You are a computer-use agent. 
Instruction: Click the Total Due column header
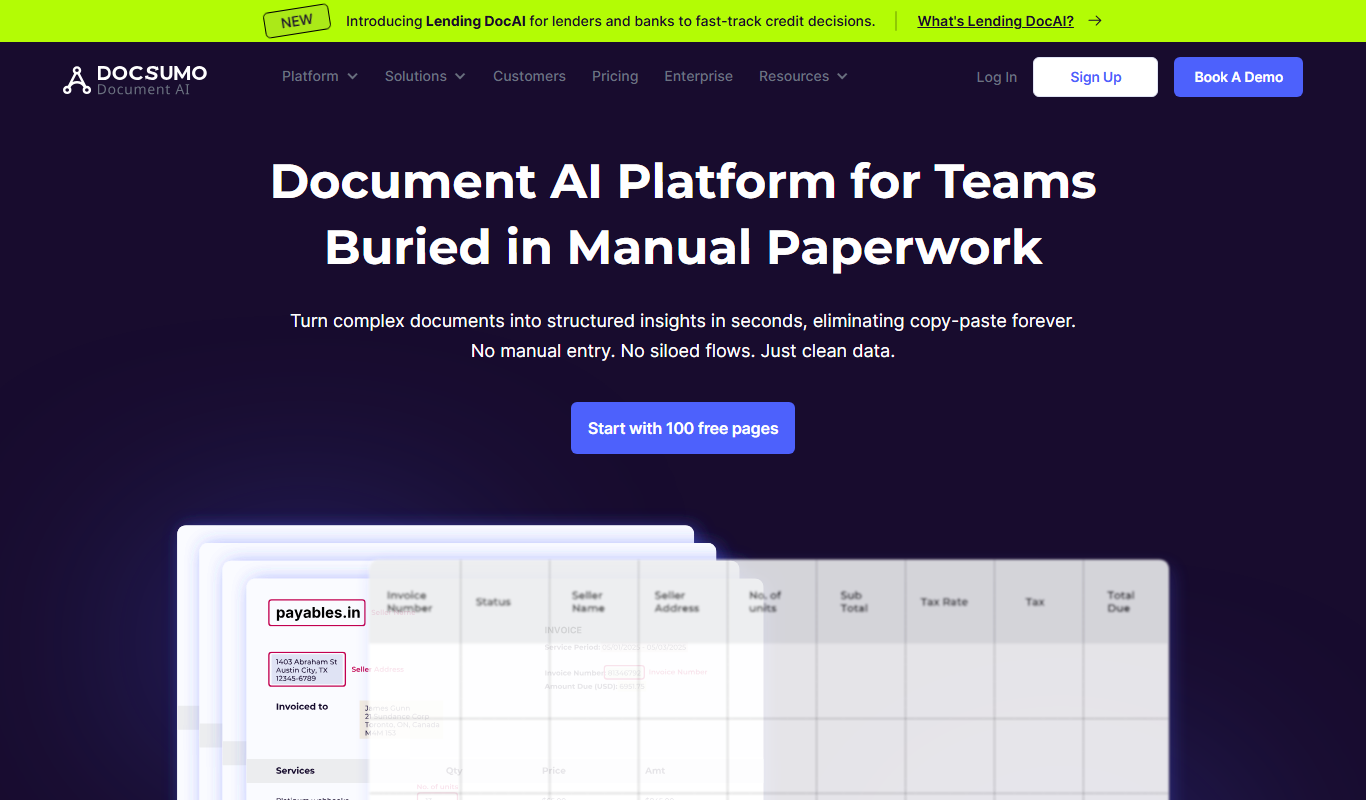click(x=1120, y=601)
